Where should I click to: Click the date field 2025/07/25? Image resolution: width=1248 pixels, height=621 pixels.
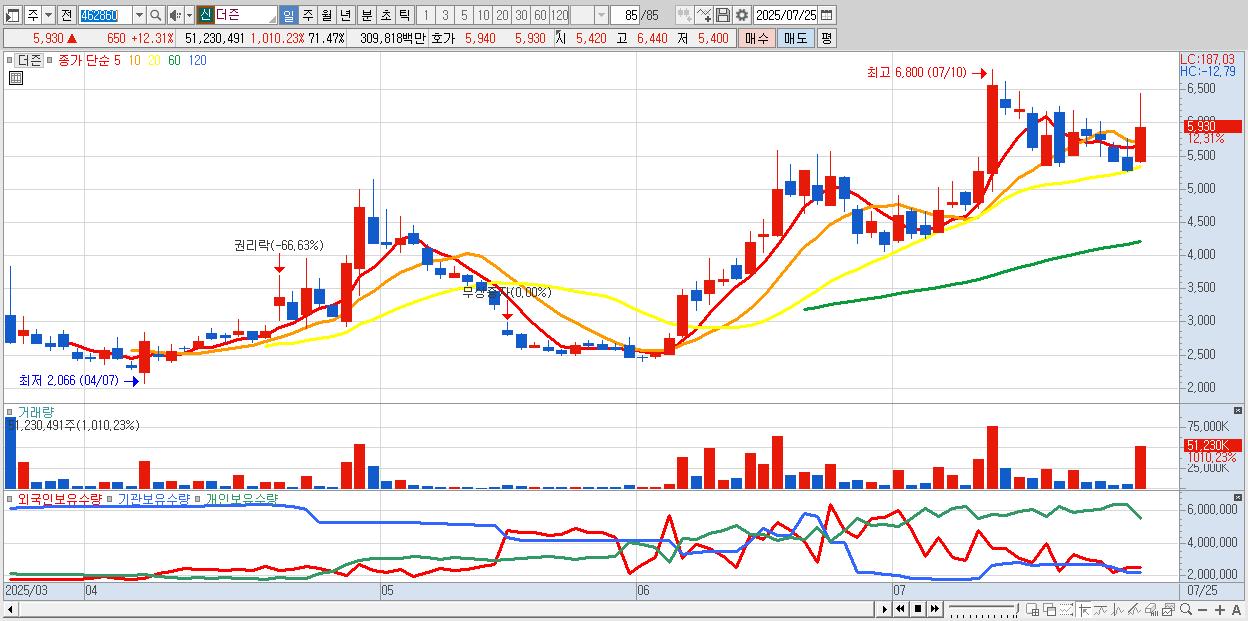[786, 15]
